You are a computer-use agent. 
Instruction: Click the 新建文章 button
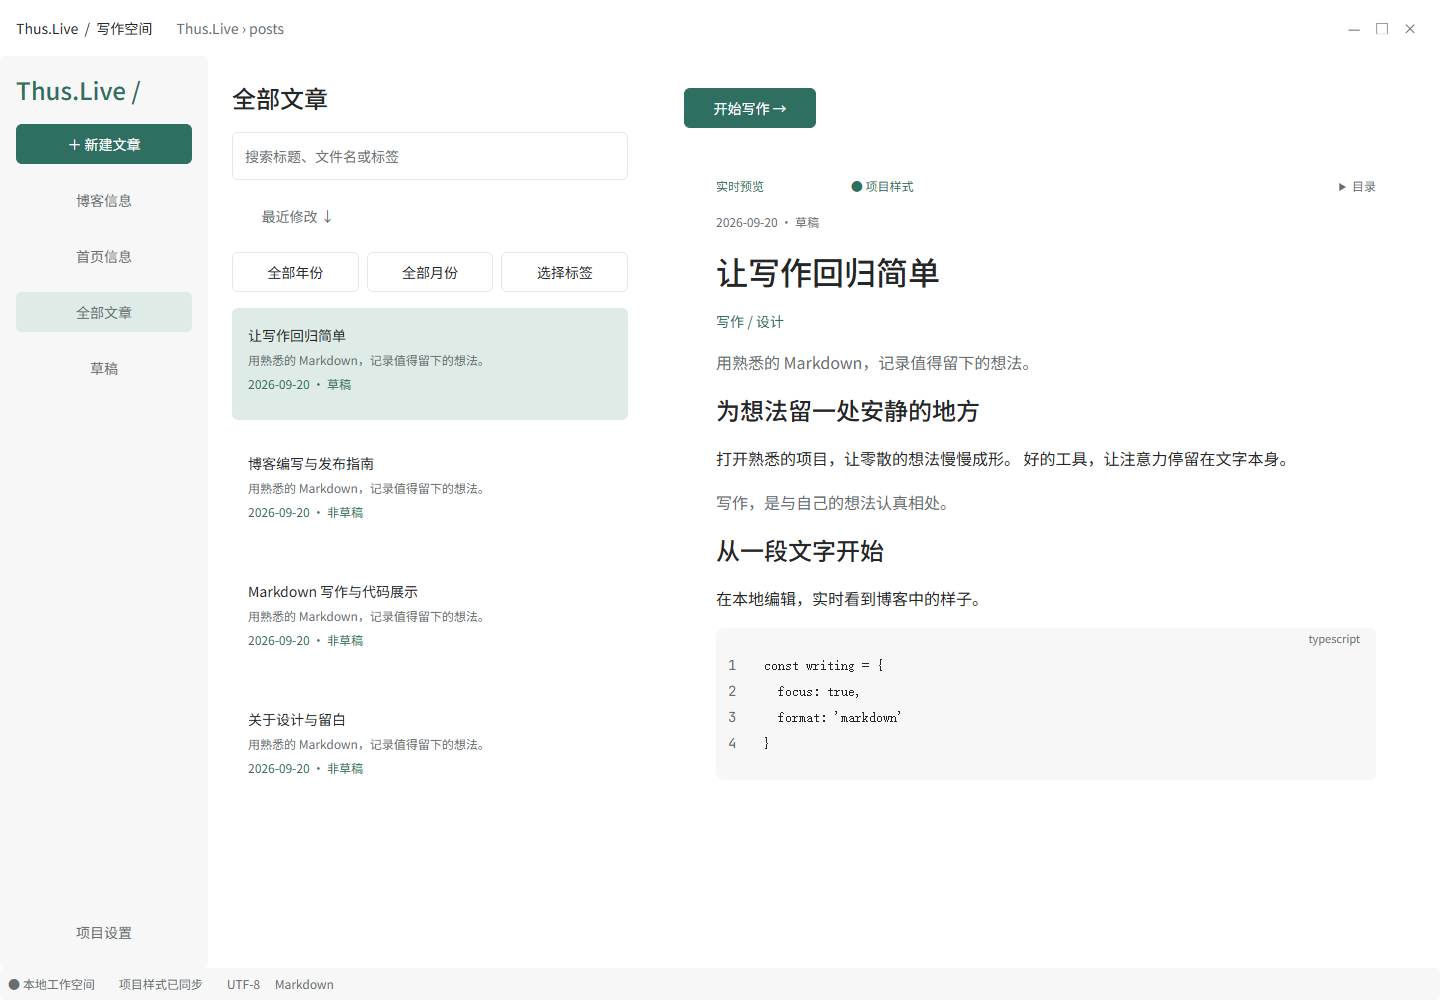[x=104, y=144]
